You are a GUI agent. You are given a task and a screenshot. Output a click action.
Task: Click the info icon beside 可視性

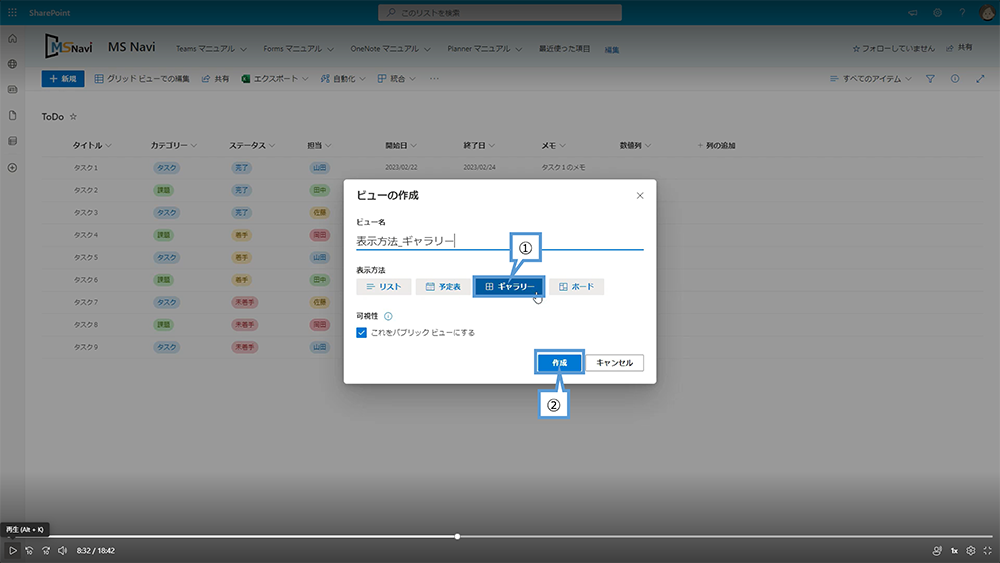coord(388,316)
